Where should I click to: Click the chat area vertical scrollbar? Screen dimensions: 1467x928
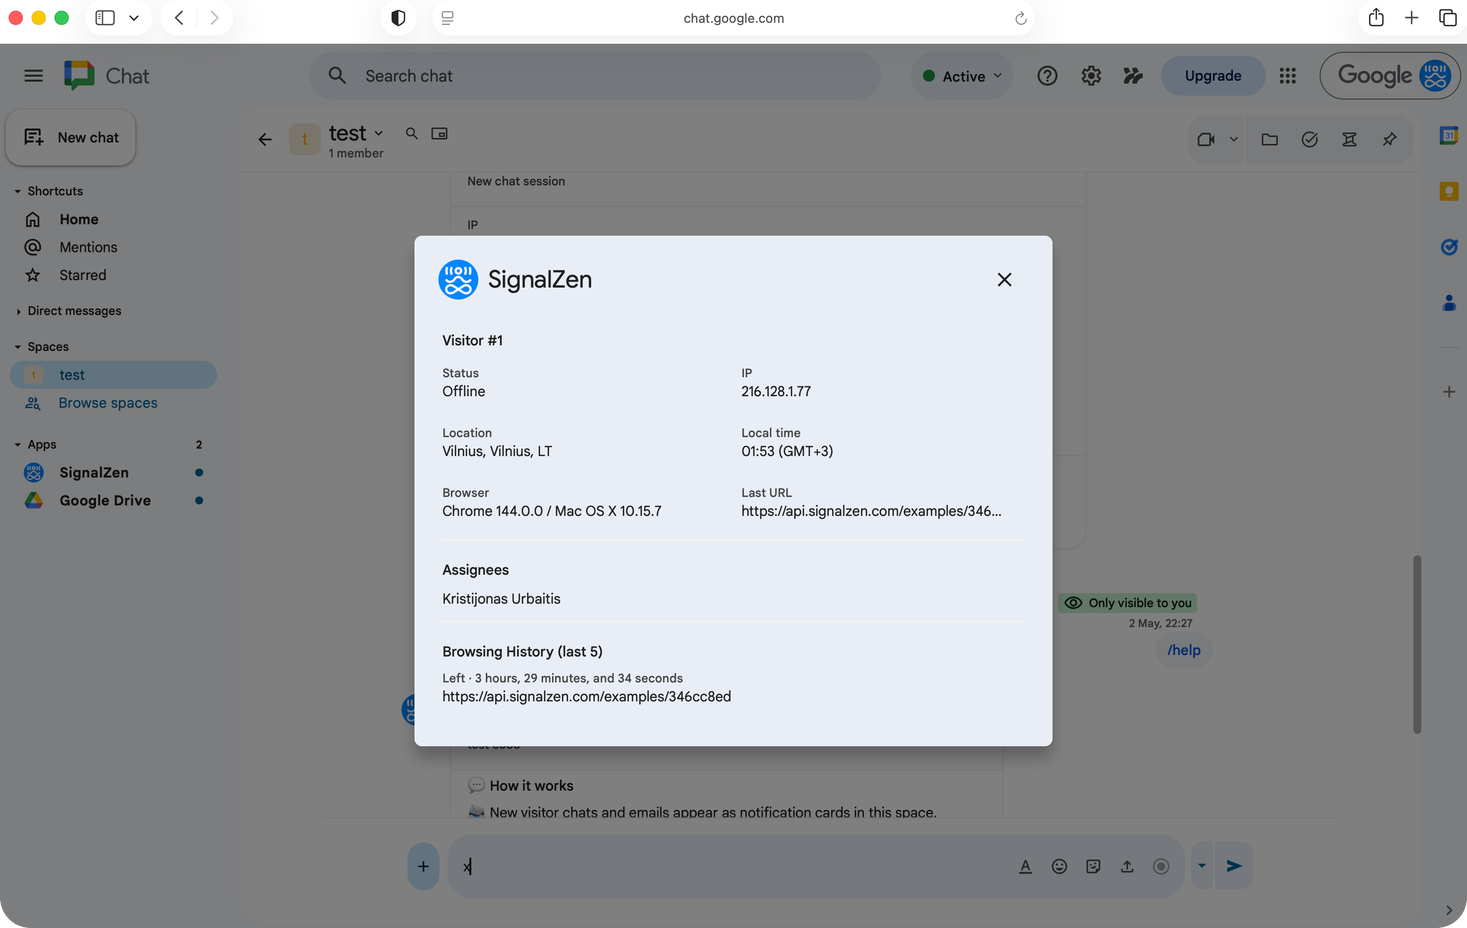1417,645
